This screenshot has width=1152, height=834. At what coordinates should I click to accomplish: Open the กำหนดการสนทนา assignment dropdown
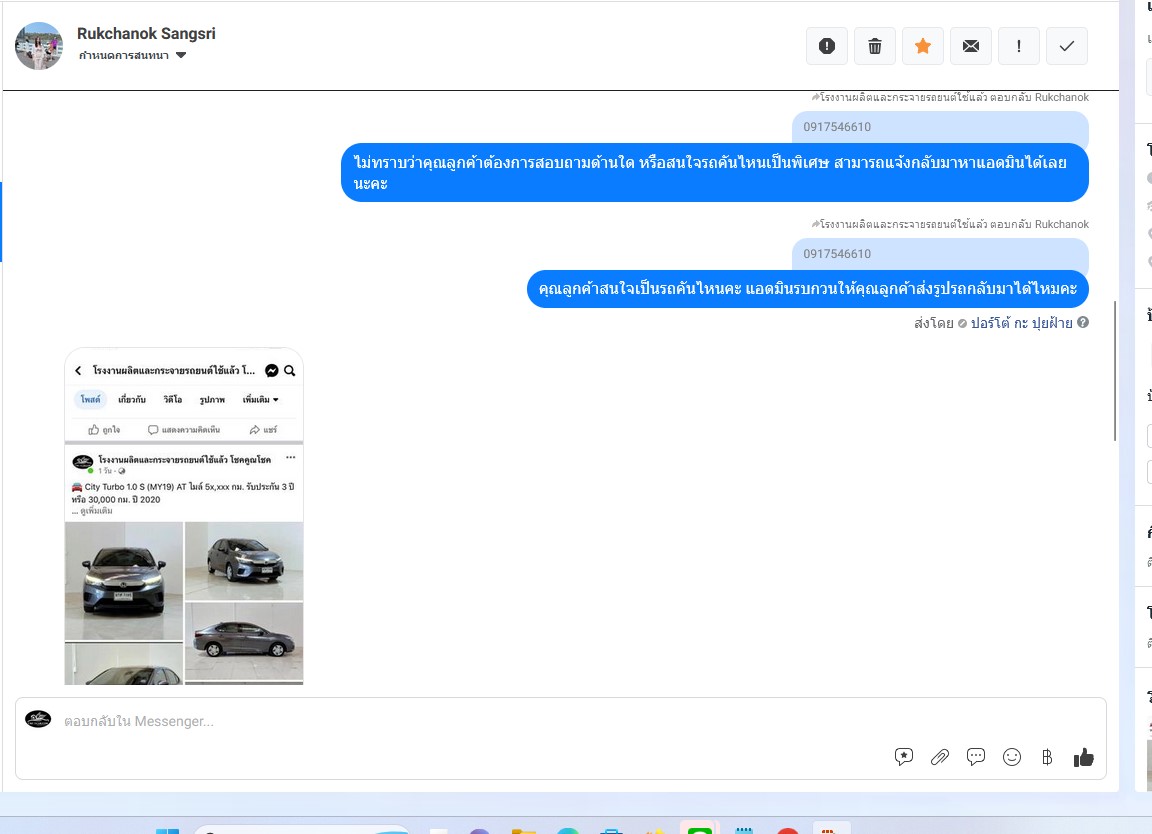(132, 55)
